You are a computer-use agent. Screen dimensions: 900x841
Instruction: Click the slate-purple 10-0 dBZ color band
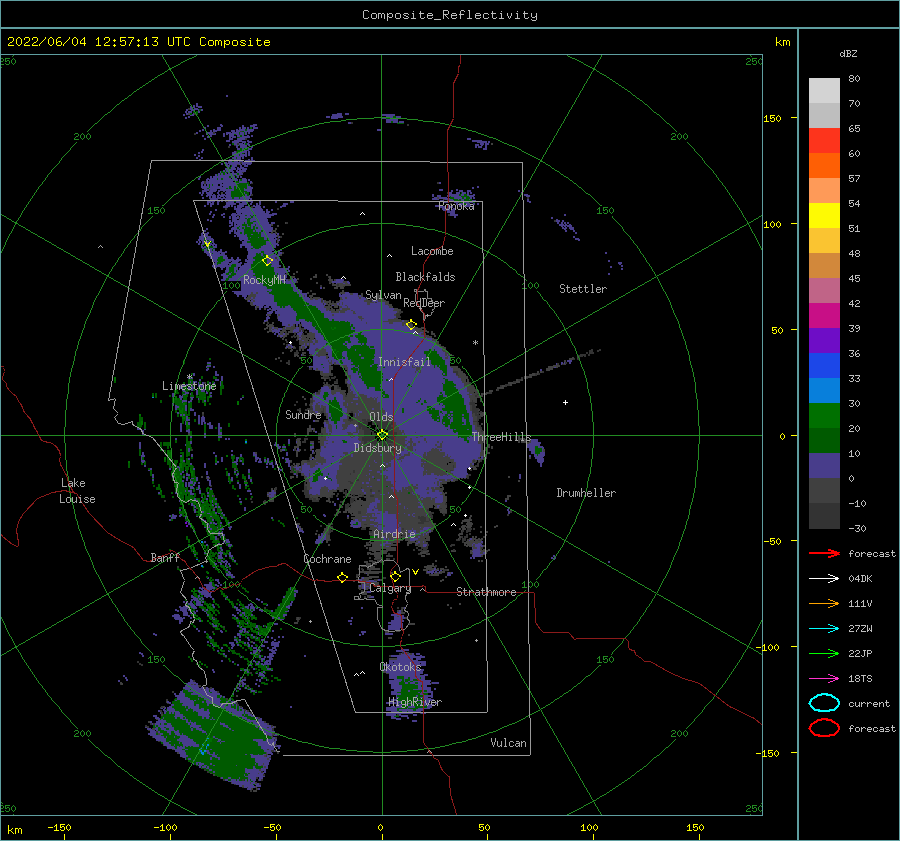point(824,466)
